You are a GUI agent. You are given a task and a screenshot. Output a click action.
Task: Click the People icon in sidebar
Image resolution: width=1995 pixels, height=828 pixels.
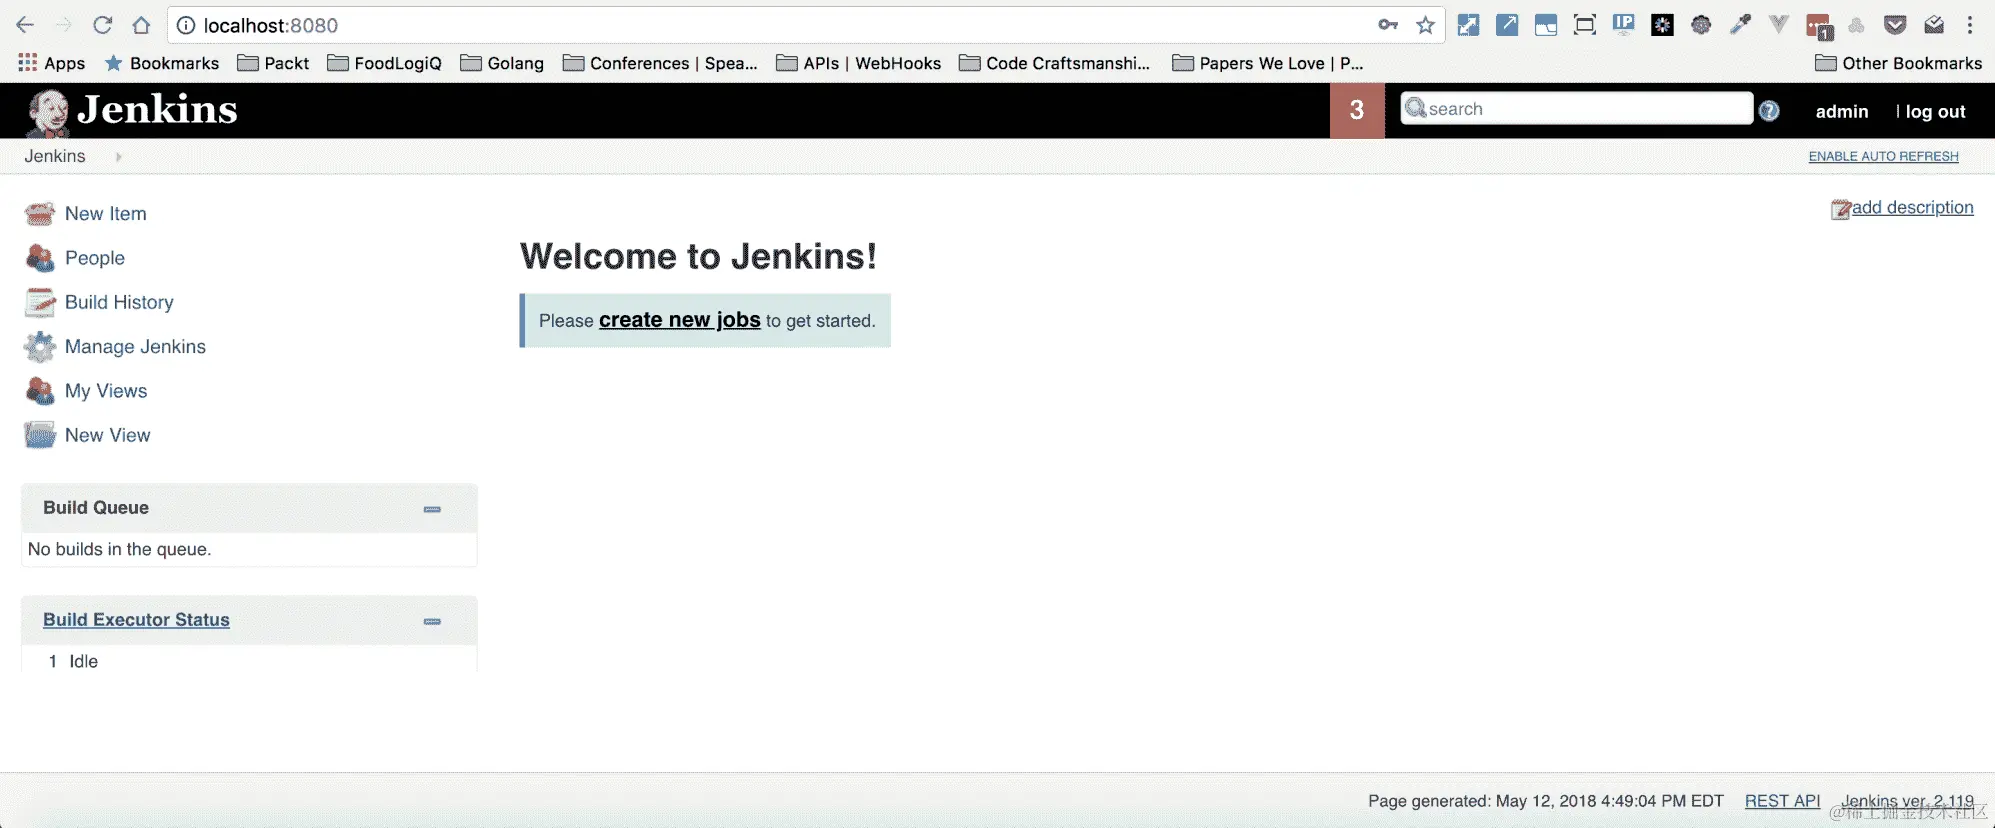coord(40,258)
